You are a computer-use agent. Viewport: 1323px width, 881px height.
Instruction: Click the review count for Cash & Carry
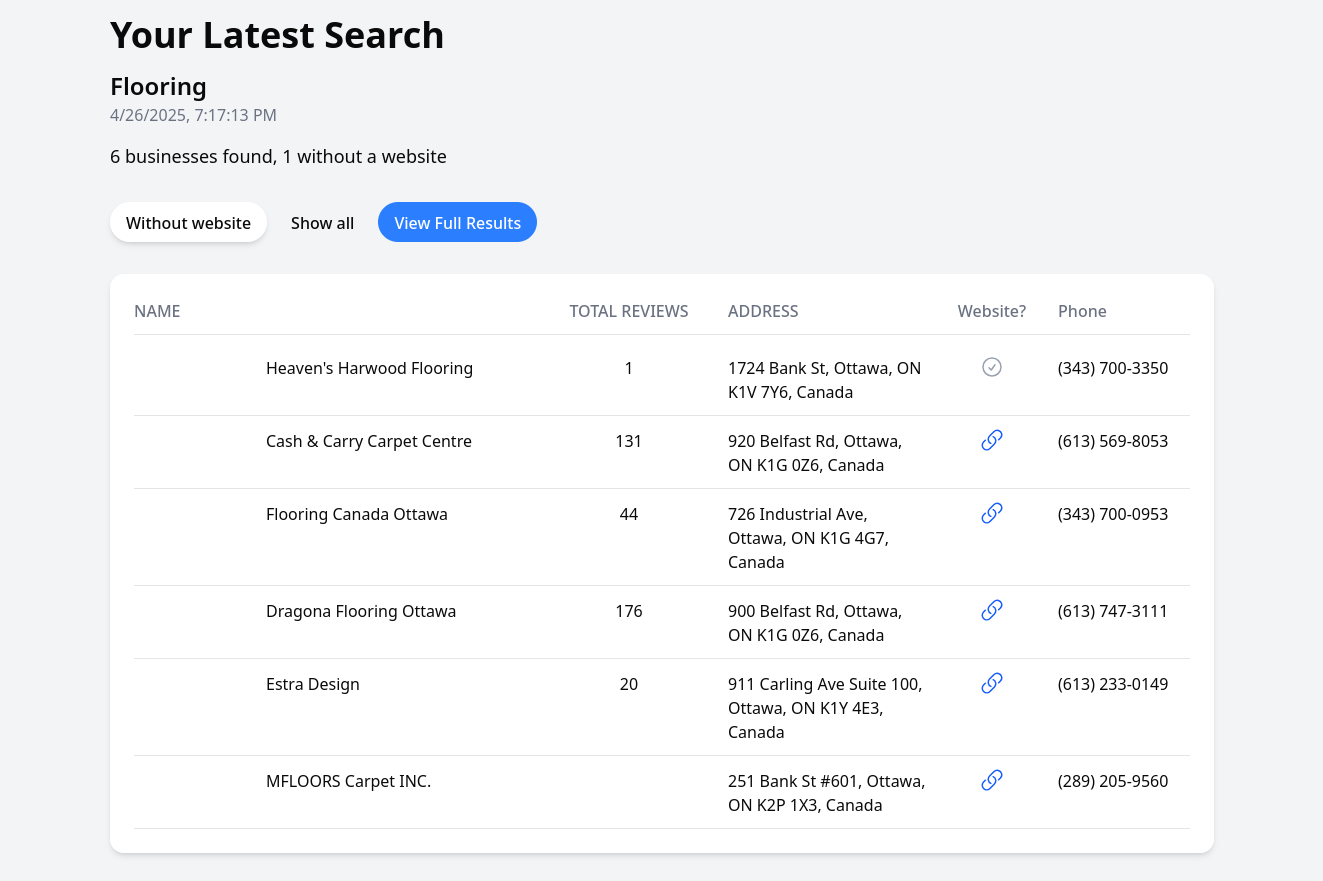point(628,440)
